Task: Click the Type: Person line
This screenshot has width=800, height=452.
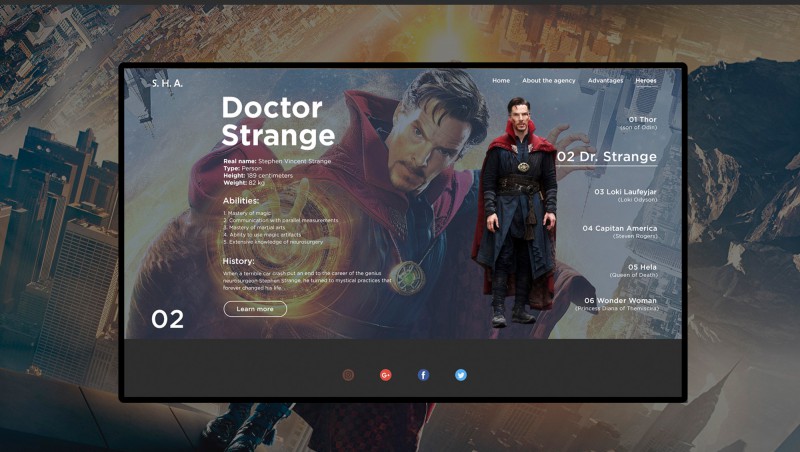Action: [242, 168]
